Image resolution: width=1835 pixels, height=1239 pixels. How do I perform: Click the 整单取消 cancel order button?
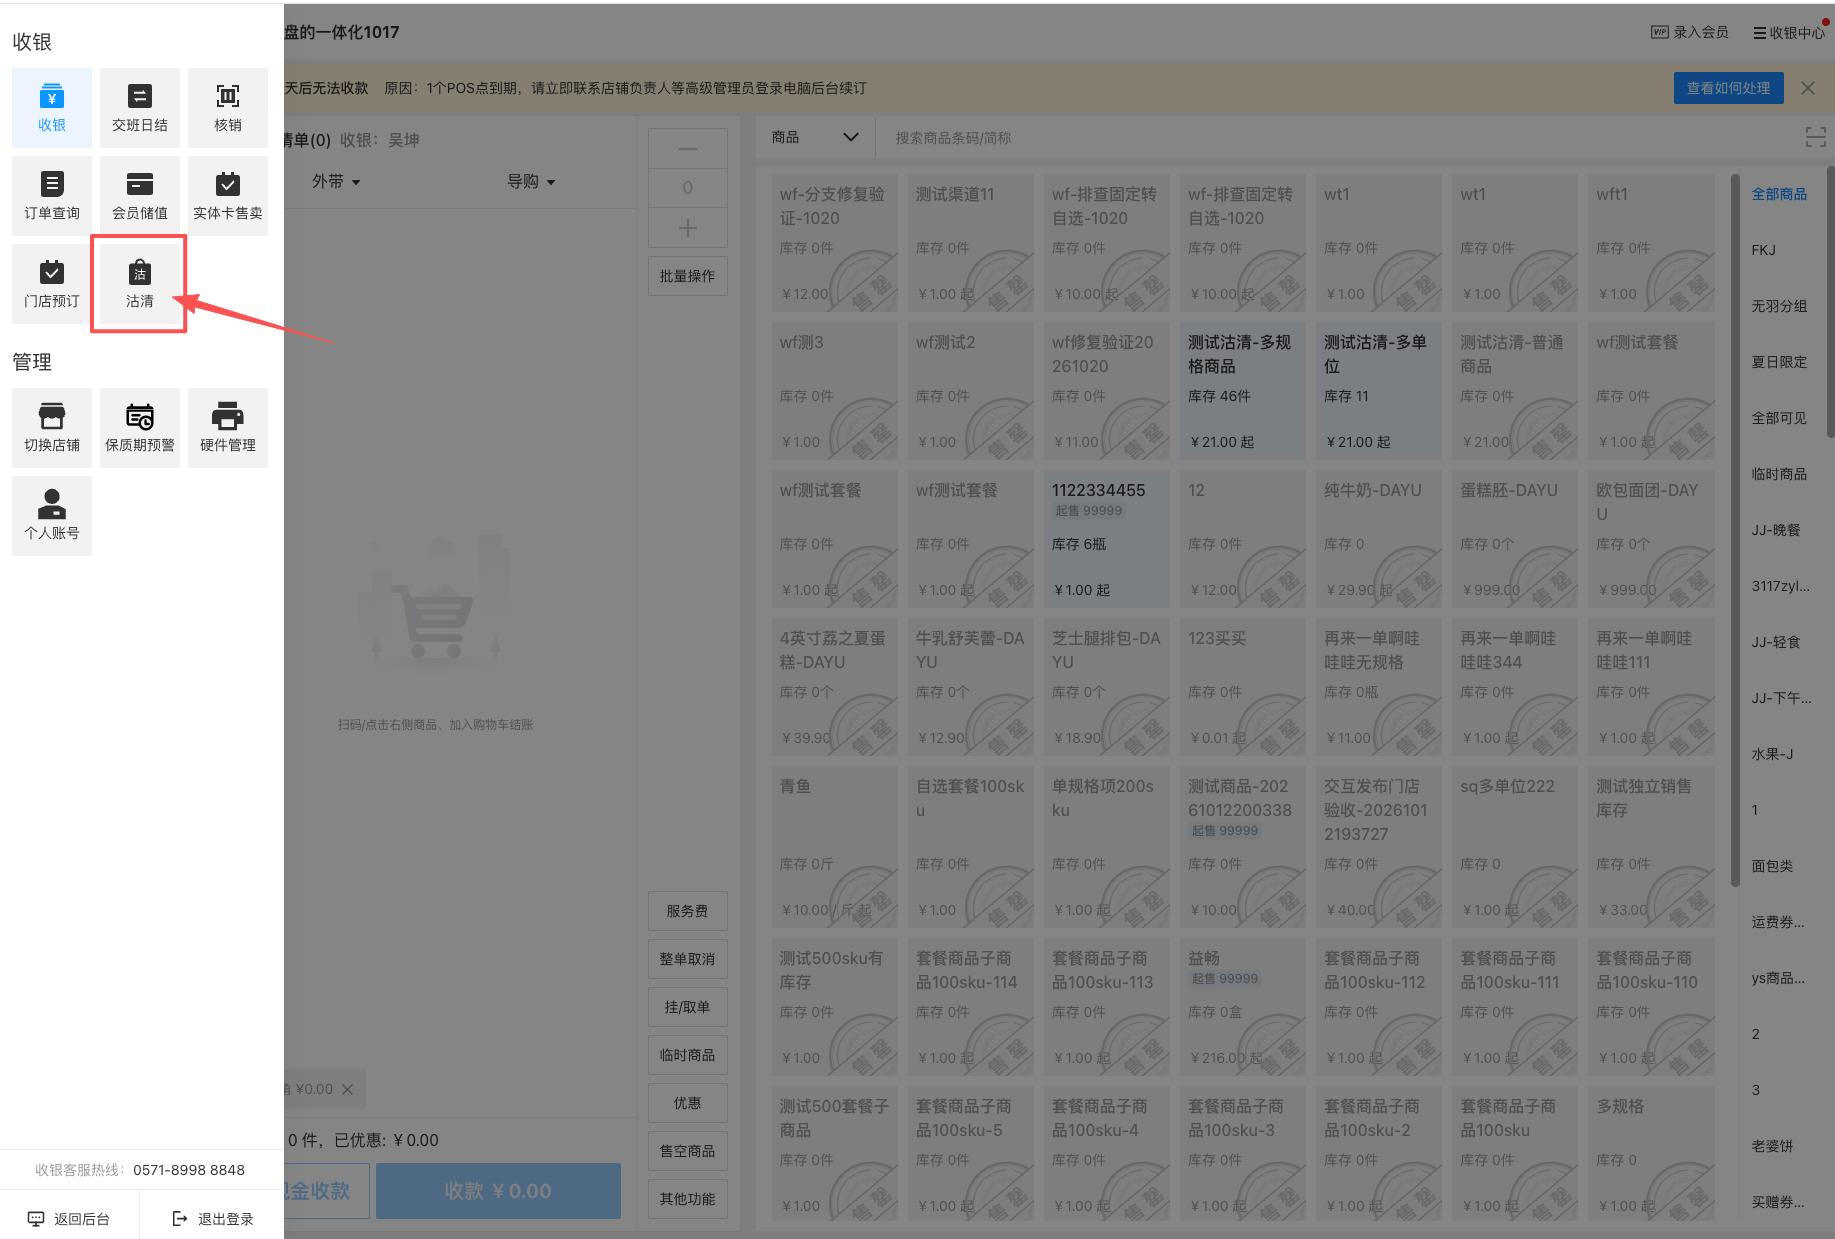pyautogui.click(x=688, y=959)
